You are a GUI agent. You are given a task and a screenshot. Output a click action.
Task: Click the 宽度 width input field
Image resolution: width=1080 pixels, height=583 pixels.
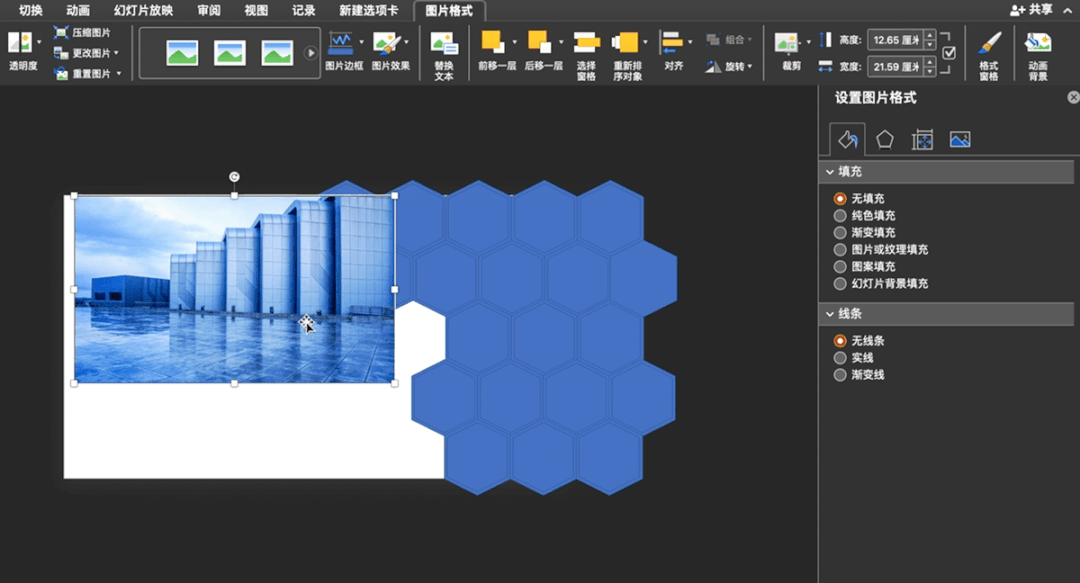895,67
